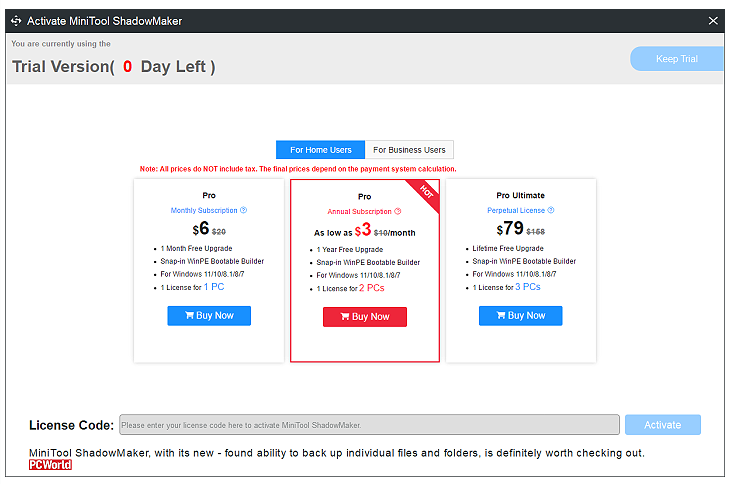Click help icon beside Perpetual License
This screenshot has width=731, height=484.
pyautogui.click(x=551, y=210)
